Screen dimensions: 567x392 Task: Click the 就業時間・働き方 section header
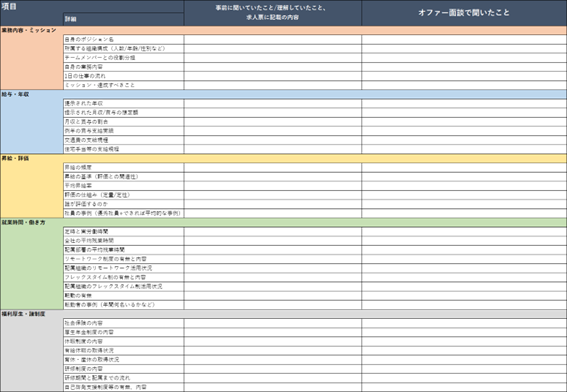24,222
